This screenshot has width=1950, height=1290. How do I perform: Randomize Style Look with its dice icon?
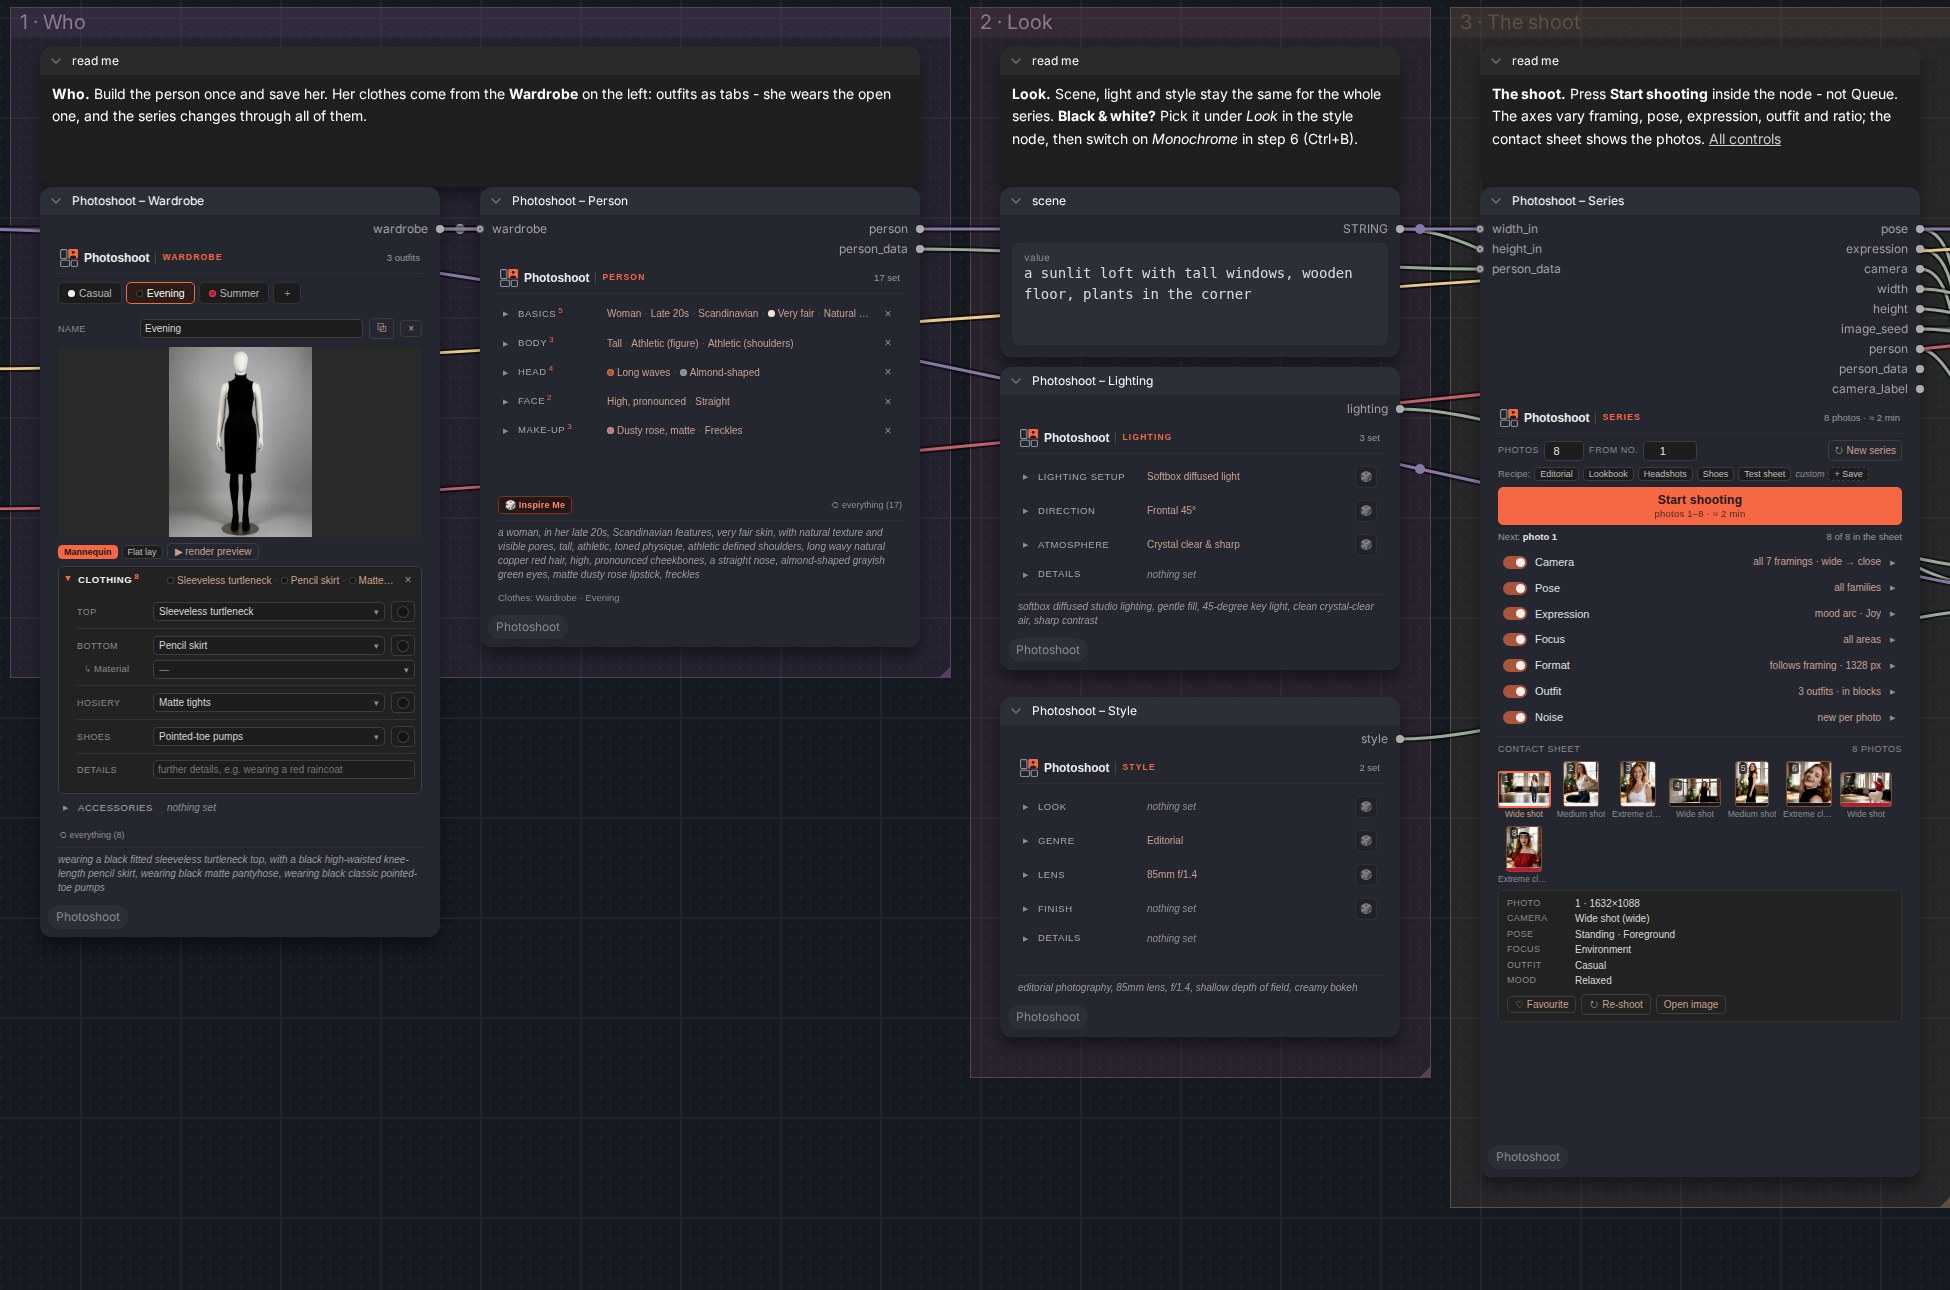(x=1366, y=807)
